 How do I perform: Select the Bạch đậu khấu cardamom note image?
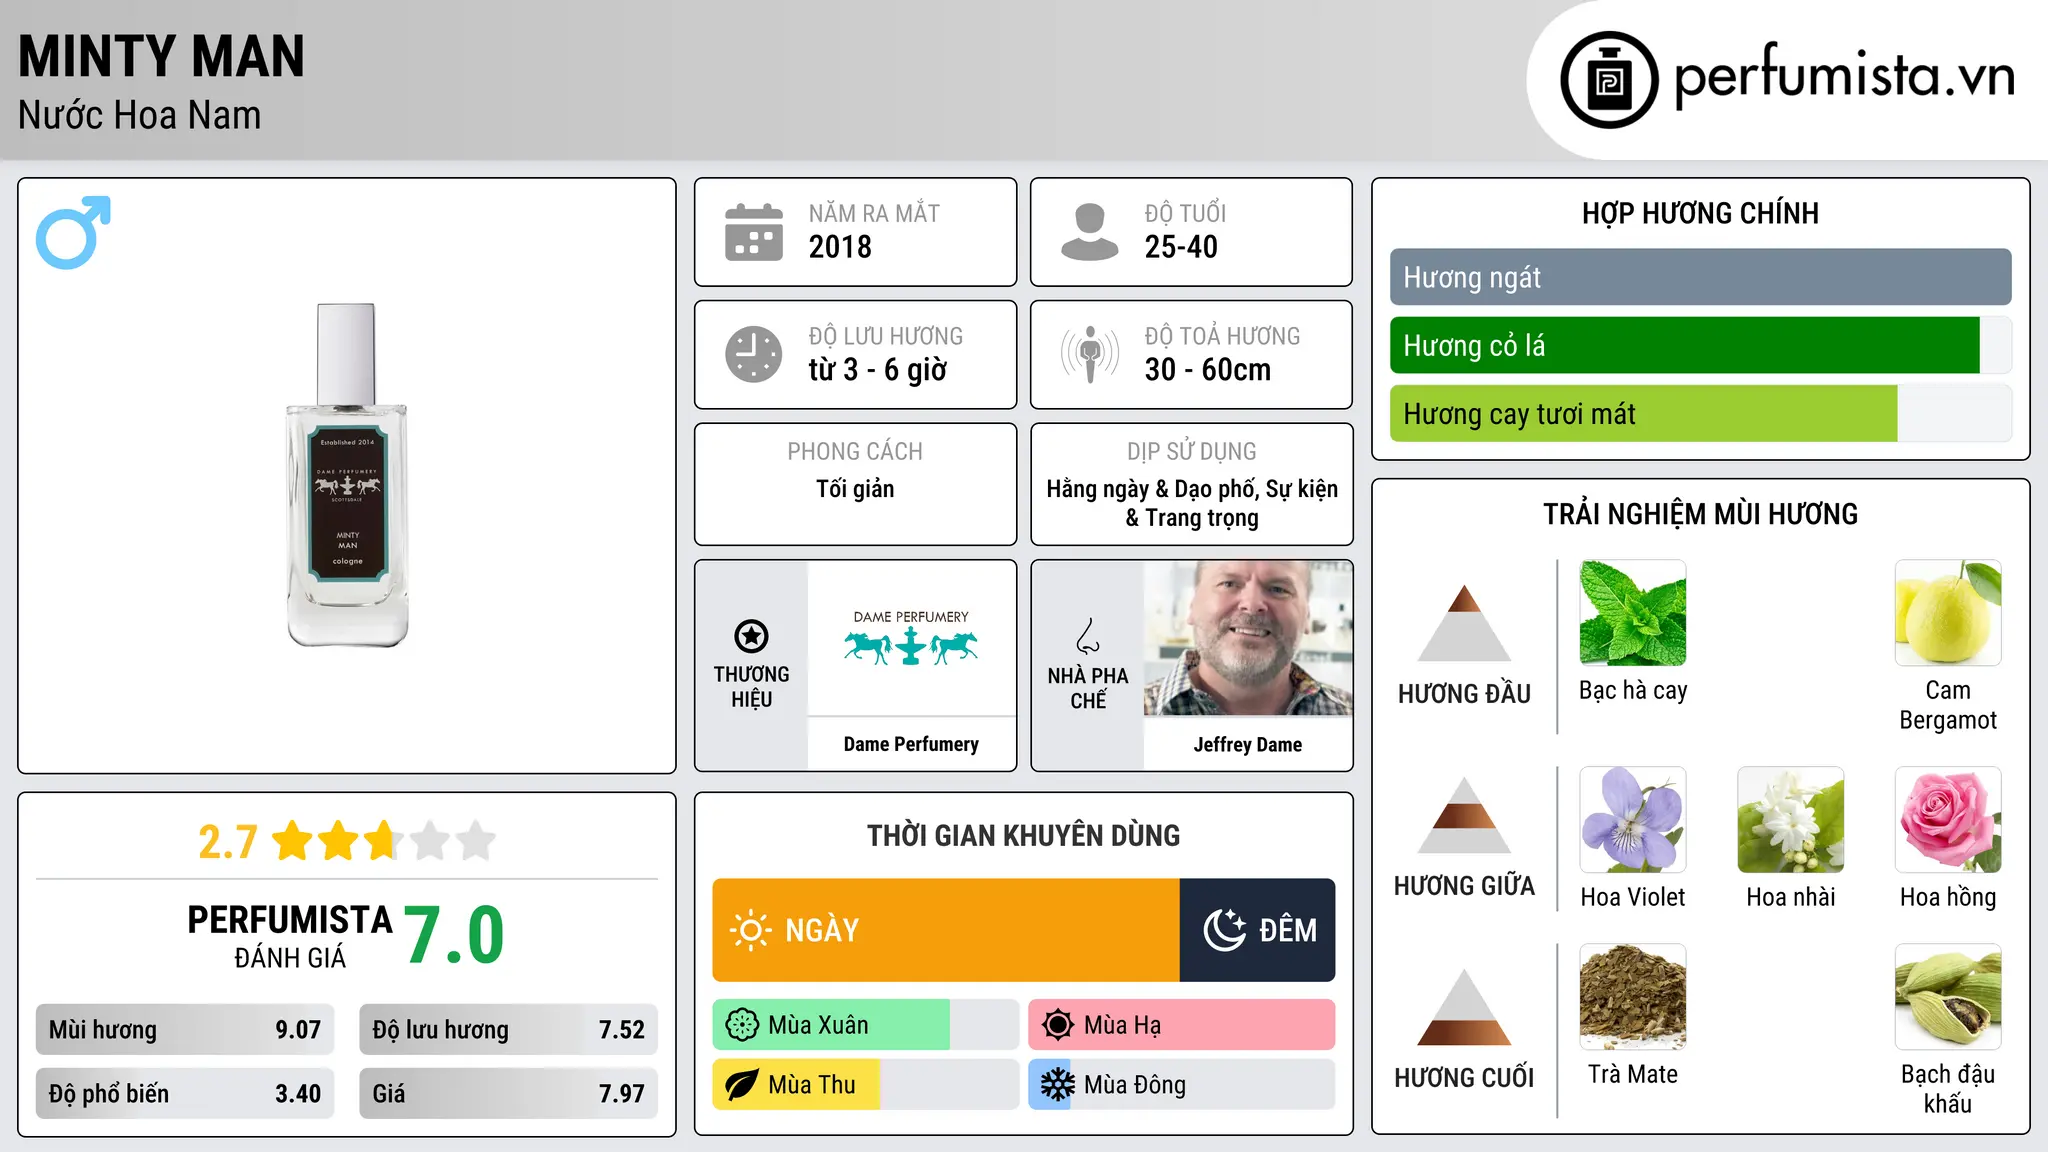coord(1948,997)
